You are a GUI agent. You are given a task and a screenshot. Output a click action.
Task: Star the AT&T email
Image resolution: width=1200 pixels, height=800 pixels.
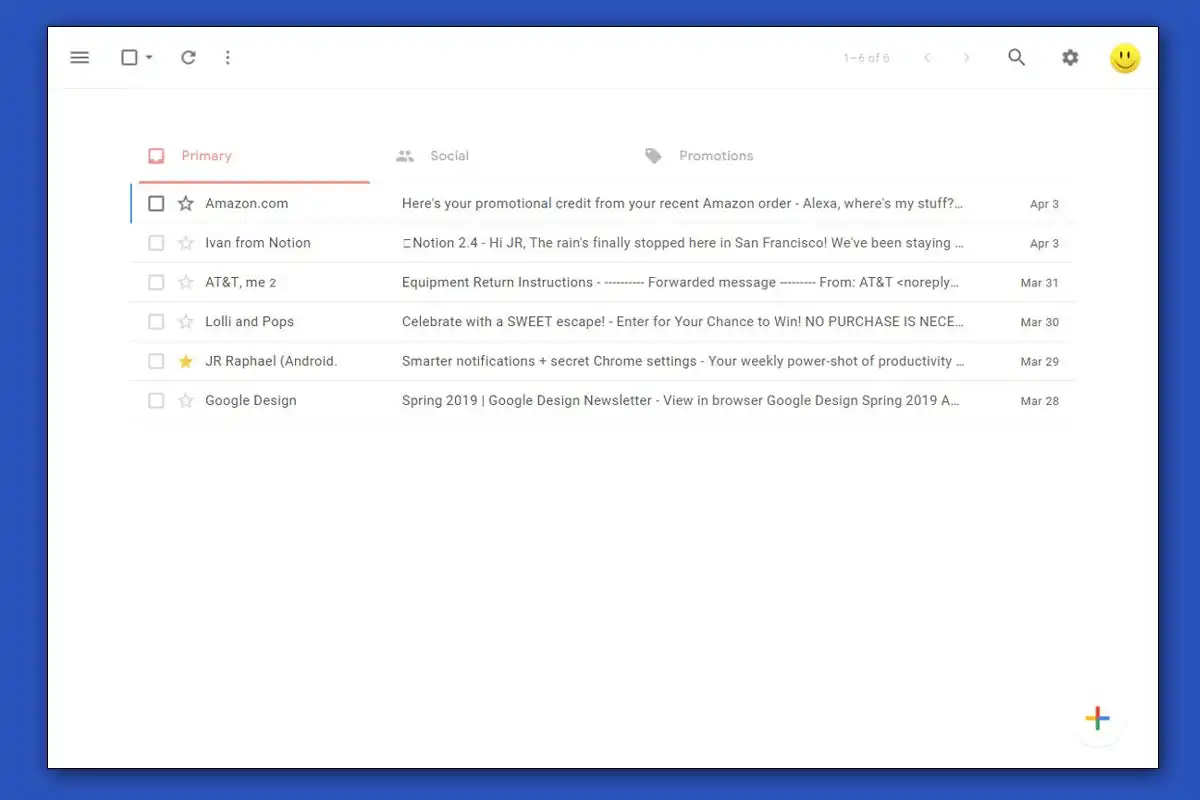click(185, 282)
